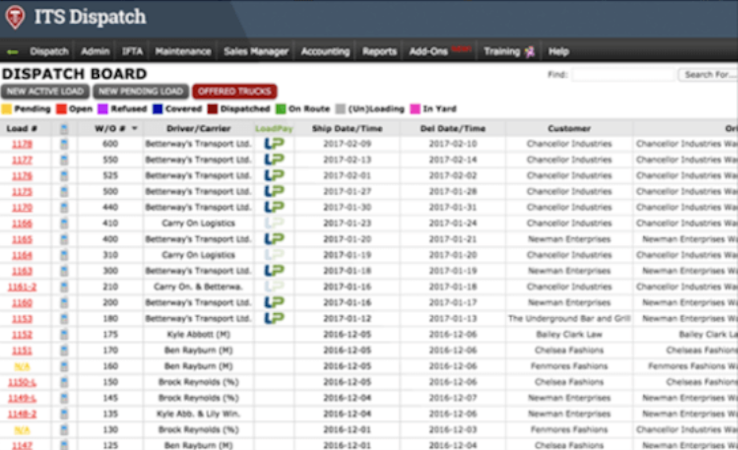Open load 1150-L link

22,382
